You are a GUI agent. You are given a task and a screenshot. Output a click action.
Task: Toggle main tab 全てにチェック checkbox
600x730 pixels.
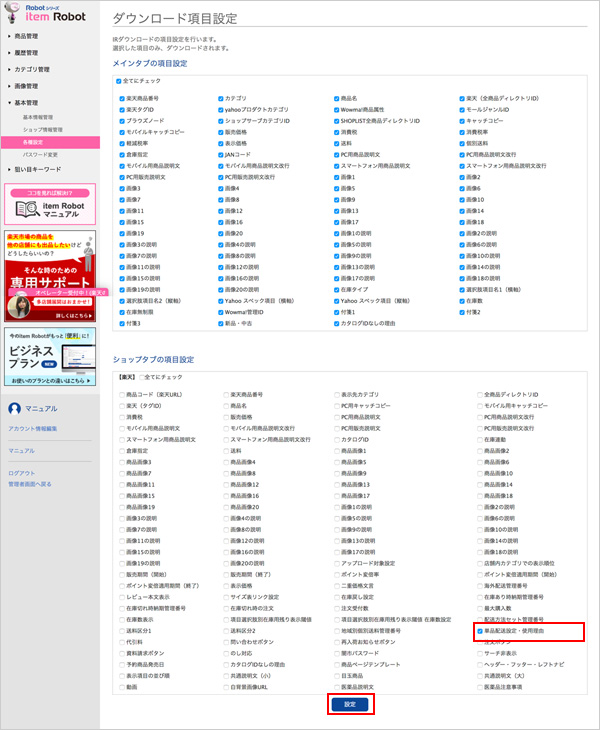118,81
